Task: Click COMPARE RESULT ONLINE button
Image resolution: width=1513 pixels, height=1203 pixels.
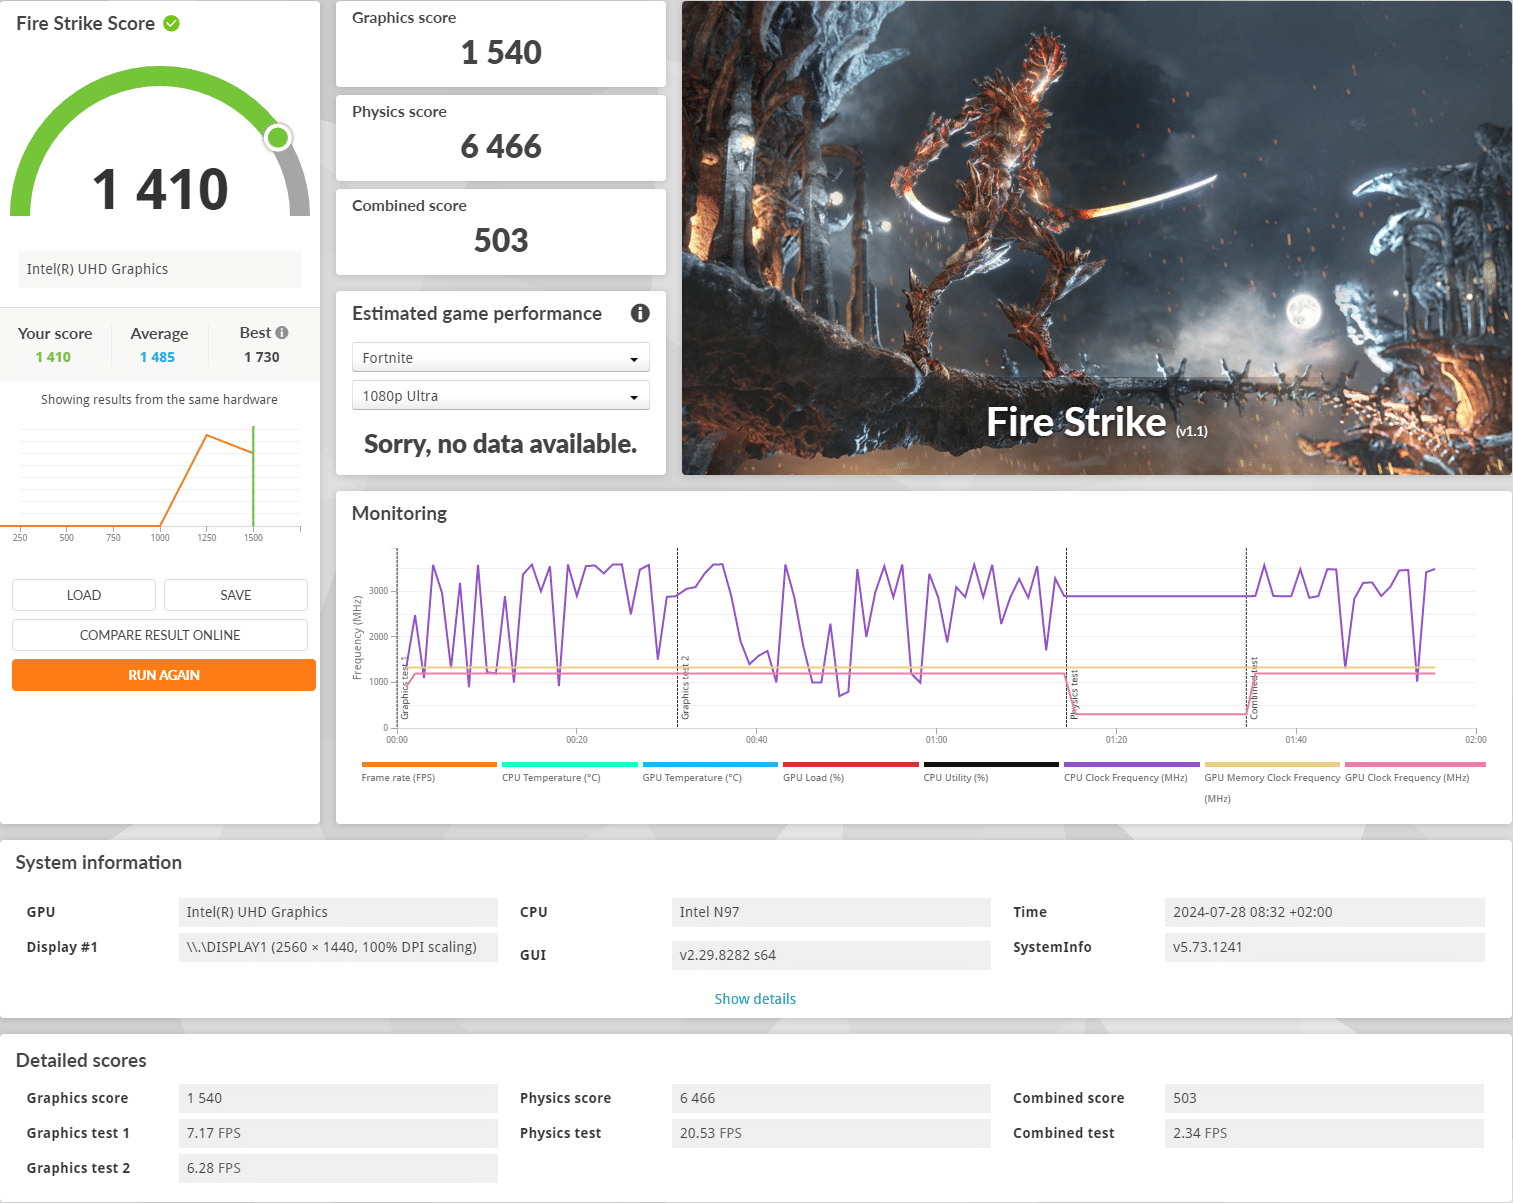Action: 160,635
